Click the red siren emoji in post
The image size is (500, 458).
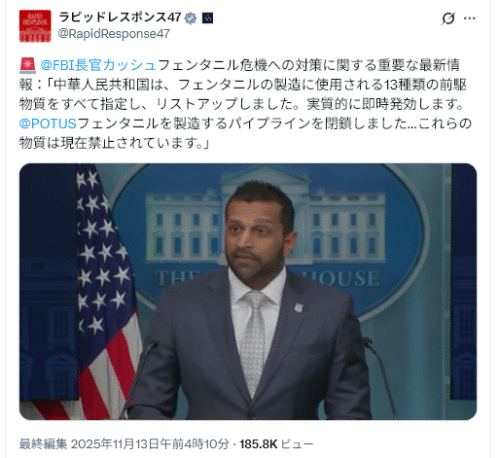pos(27,65)
